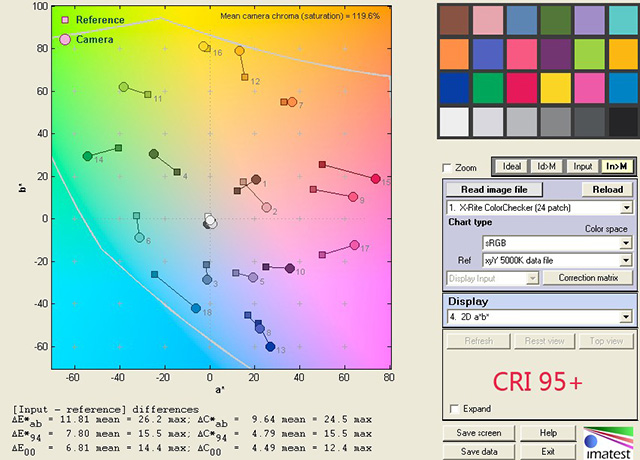This screenshot has width=640, height=460.
Task: Click the Exit button
Action: click(548, 451)
